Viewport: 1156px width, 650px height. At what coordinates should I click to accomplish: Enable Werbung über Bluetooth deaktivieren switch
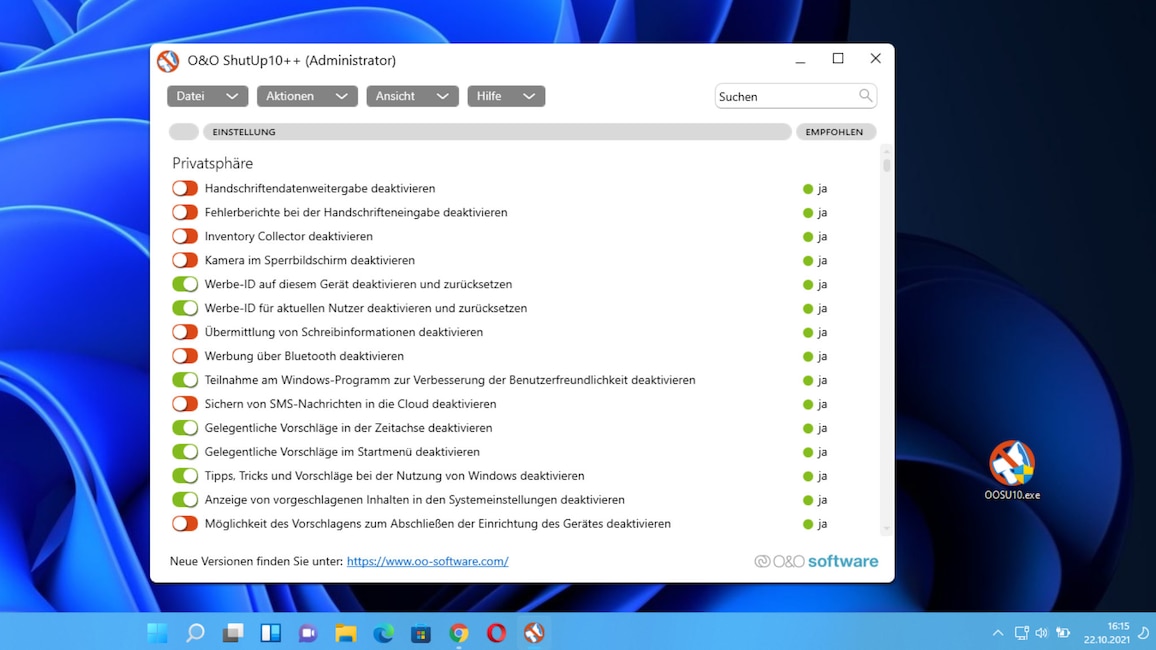[185, 356]
